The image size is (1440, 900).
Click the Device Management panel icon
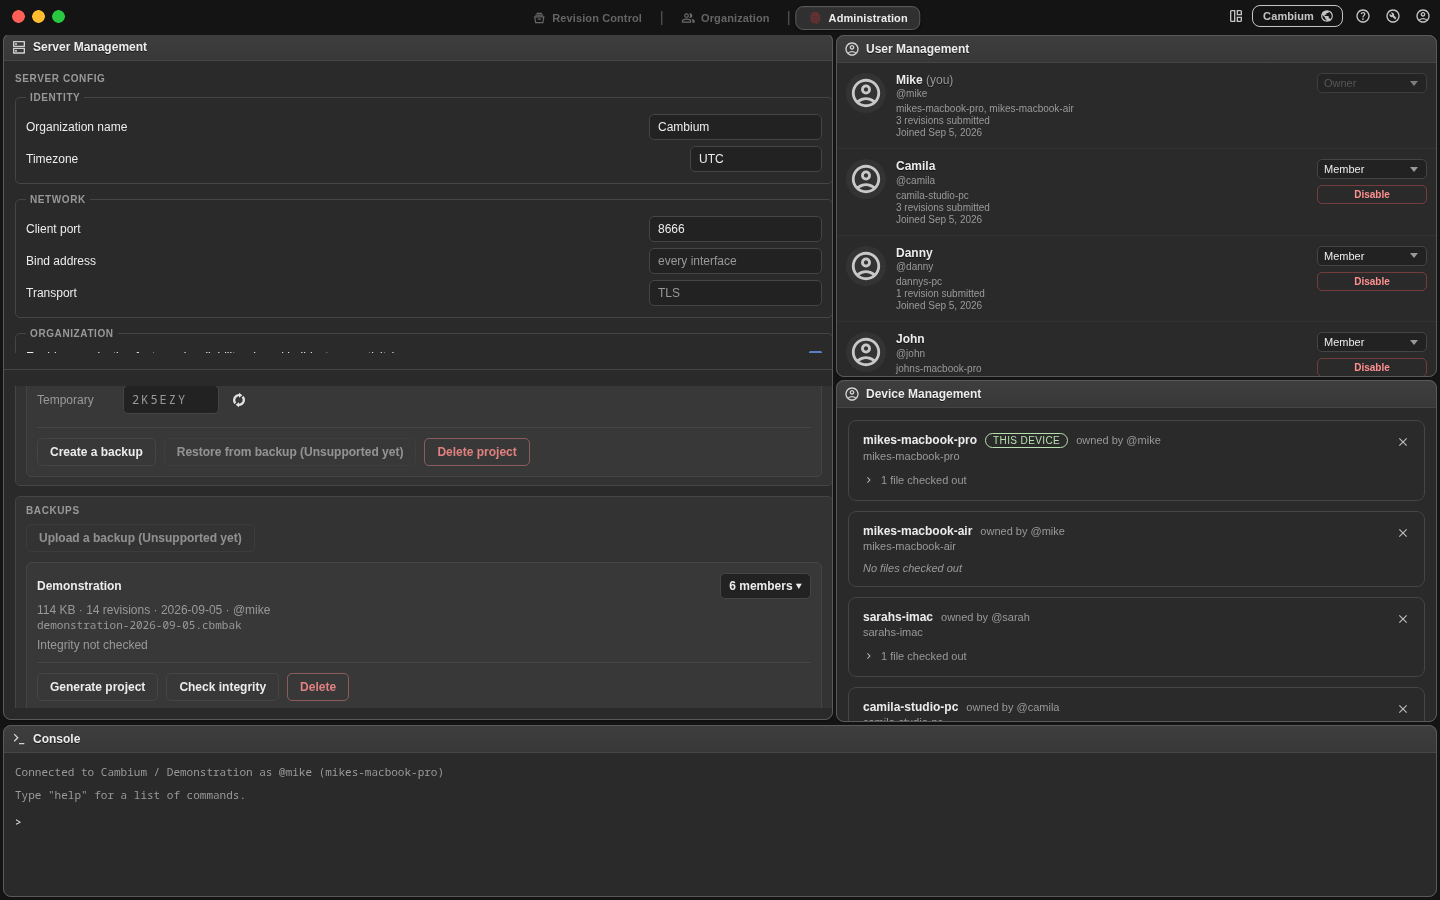click(x=852, y=394)
